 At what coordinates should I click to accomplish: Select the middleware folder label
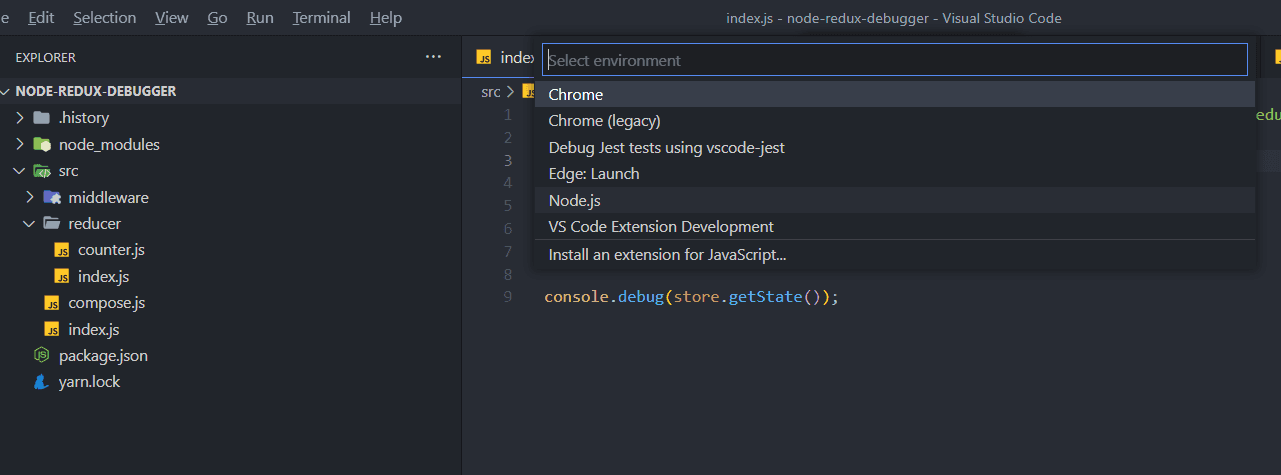point(108,197)
